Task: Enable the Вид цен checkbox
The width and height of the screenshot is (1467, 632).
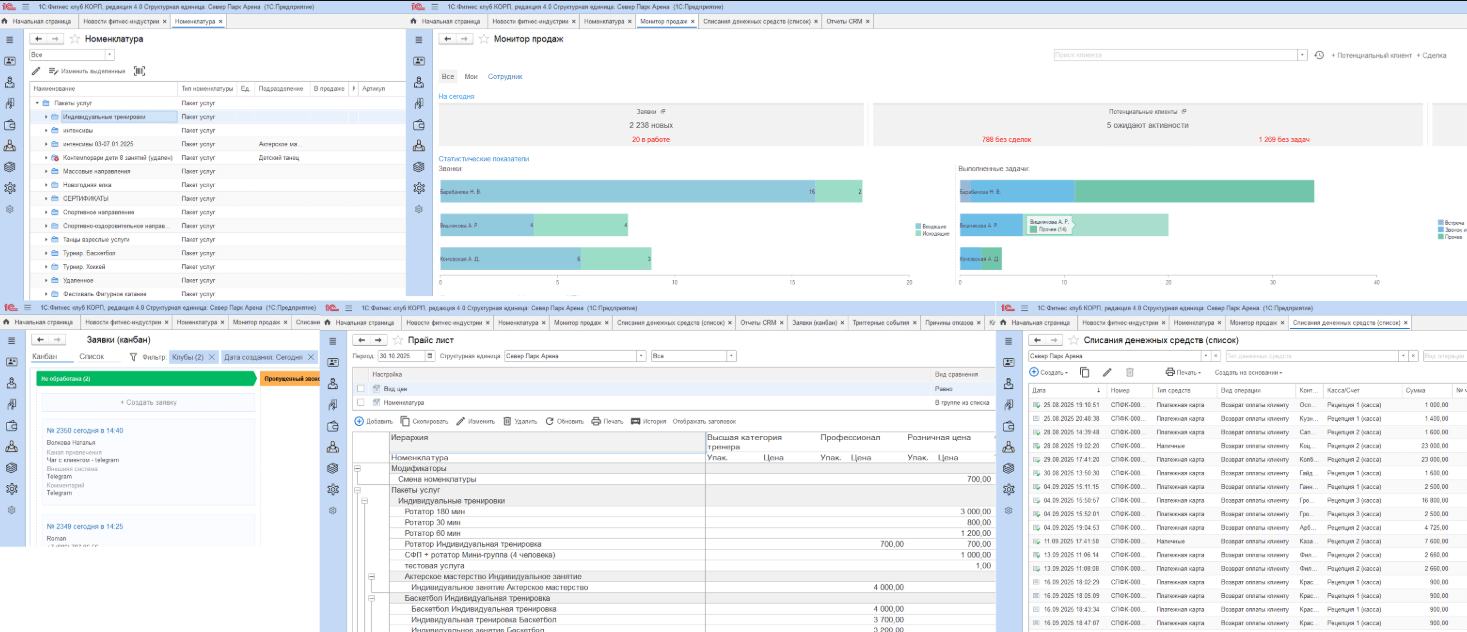Action: tap(361, 388)
